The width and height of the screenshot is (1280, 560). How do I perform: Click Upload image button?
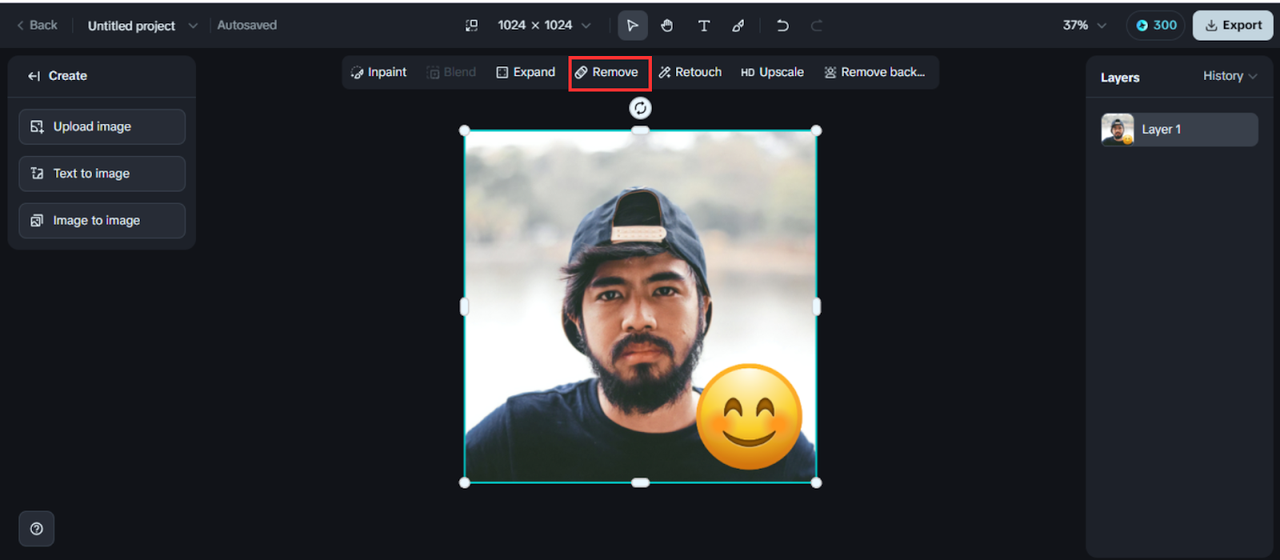(x=102, y=127)
